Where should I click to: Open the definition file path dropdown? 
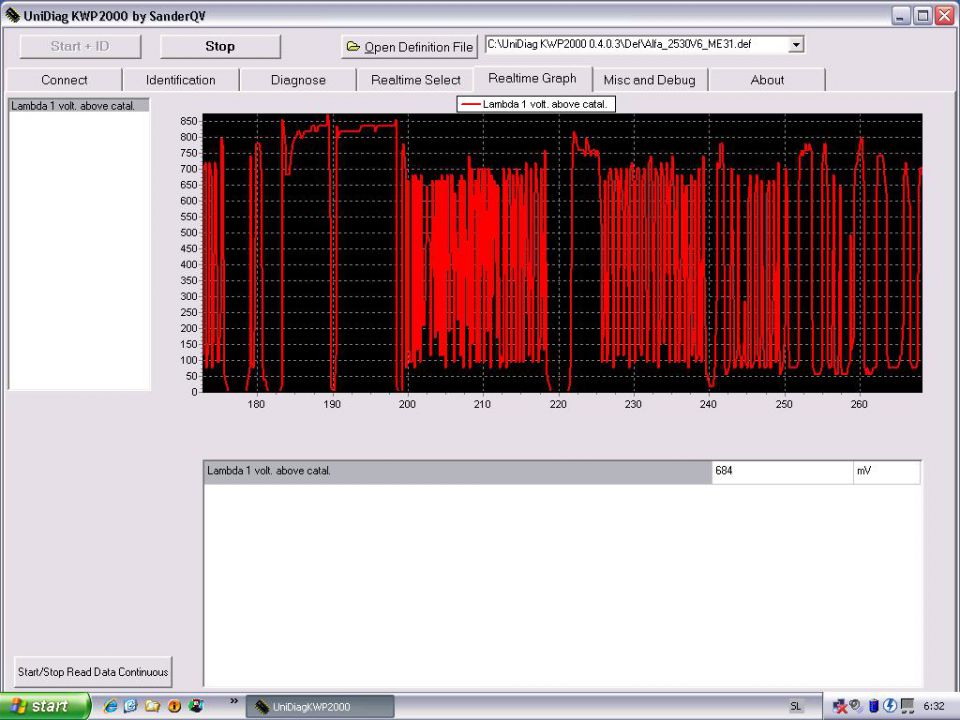coord(796,45)
